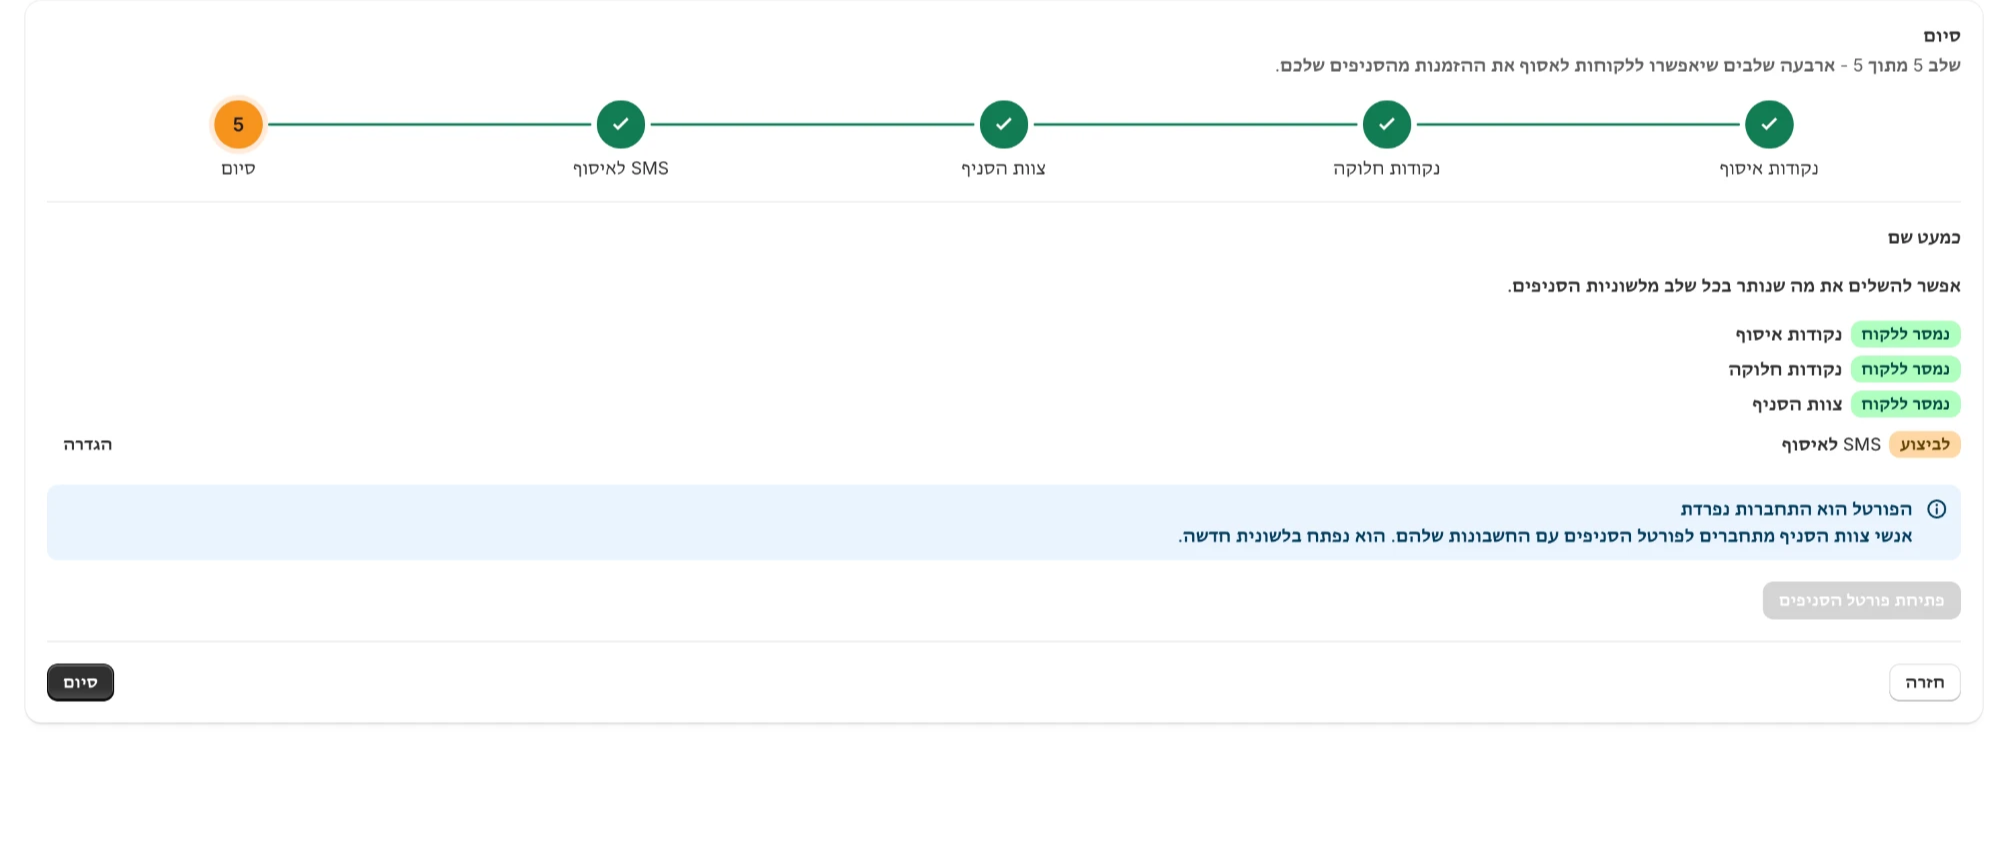This screenshot has width=2000, height=850.
Task: Open branches portal via פתיחת פורטל הסניפים
Action: point(1862,600)
